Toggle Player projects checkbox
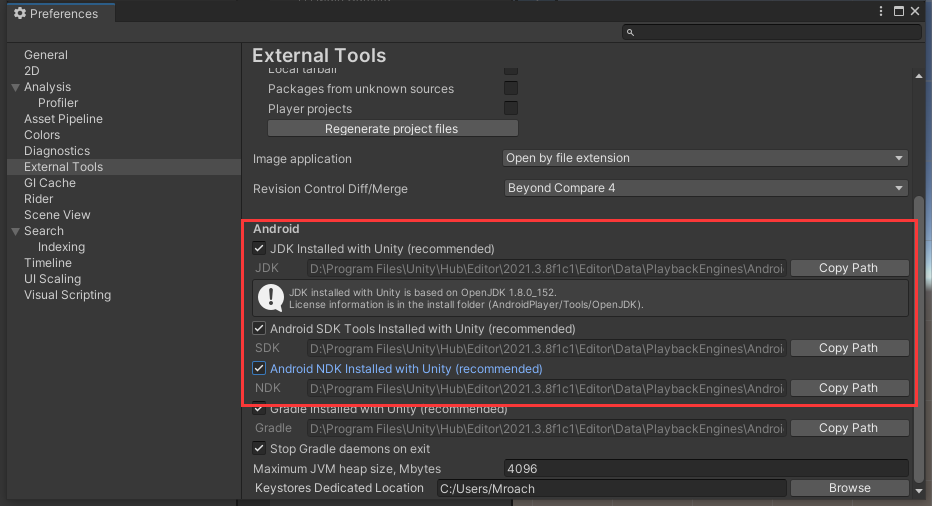Viewport: 932px width, 506px height. click(511, 108)
